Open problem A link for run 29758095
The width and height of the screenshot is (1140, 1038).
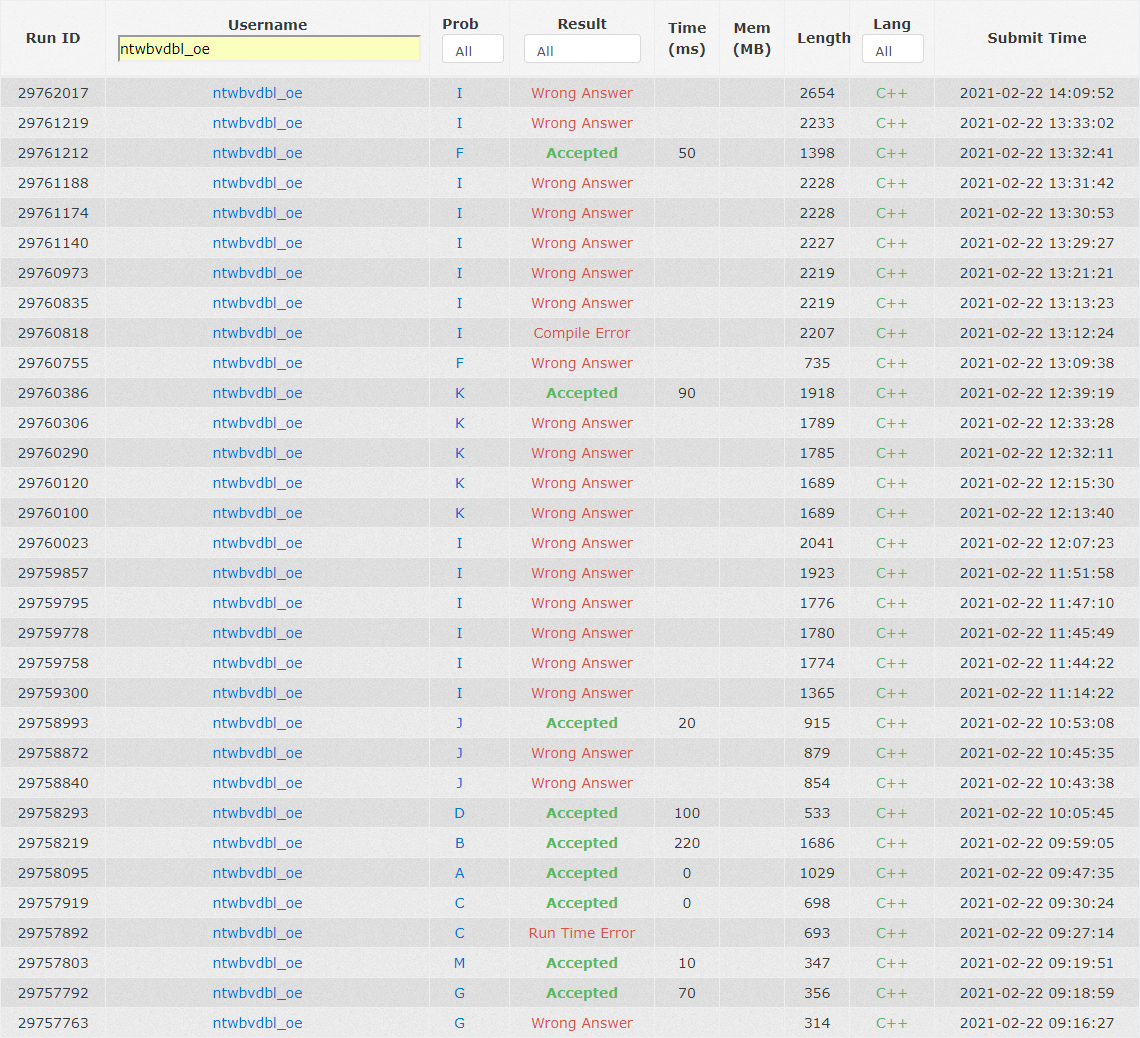[x=460, y=873]
